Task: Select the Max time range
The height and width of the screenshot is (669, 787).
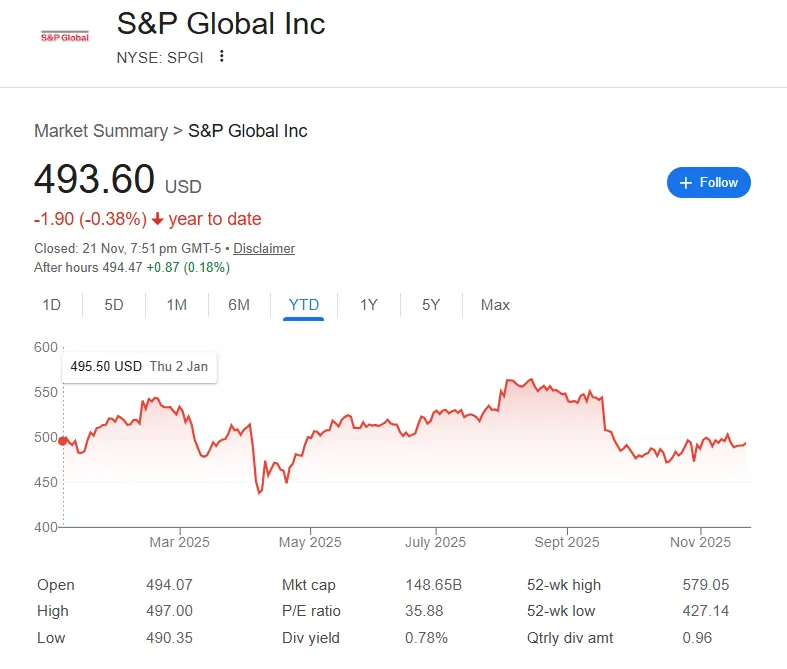Action: pyautogui.click(x=495, y=305)
